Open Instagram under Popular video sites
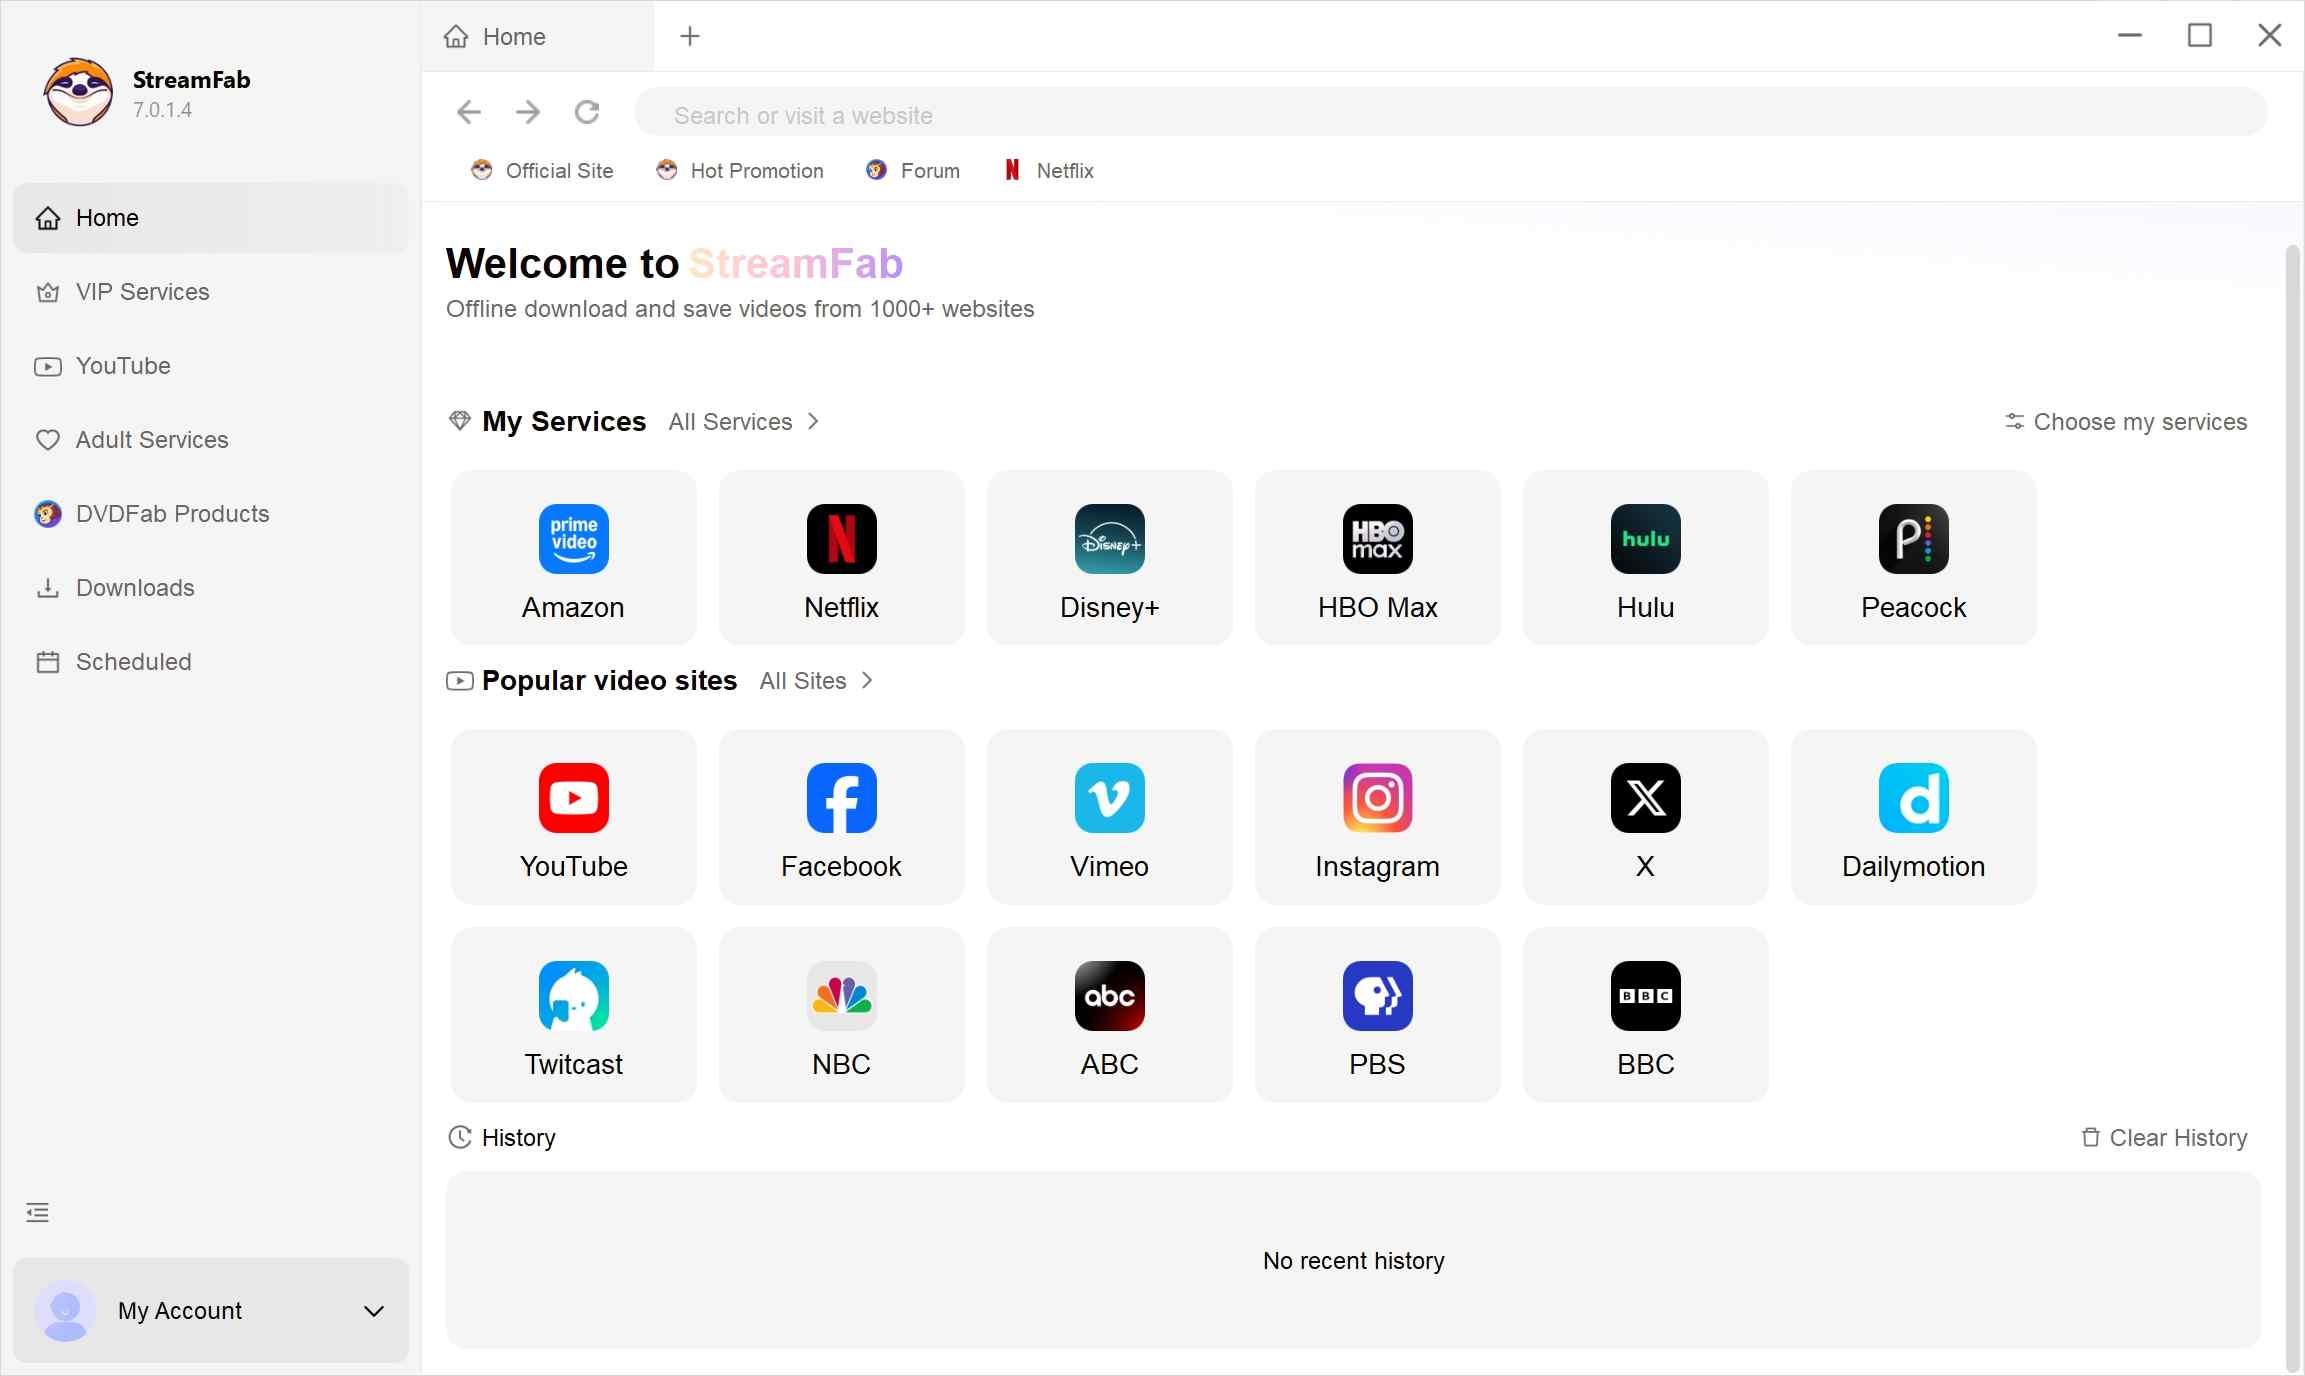Screen dimensions: 2305x1376 (x=1377, y=816)
